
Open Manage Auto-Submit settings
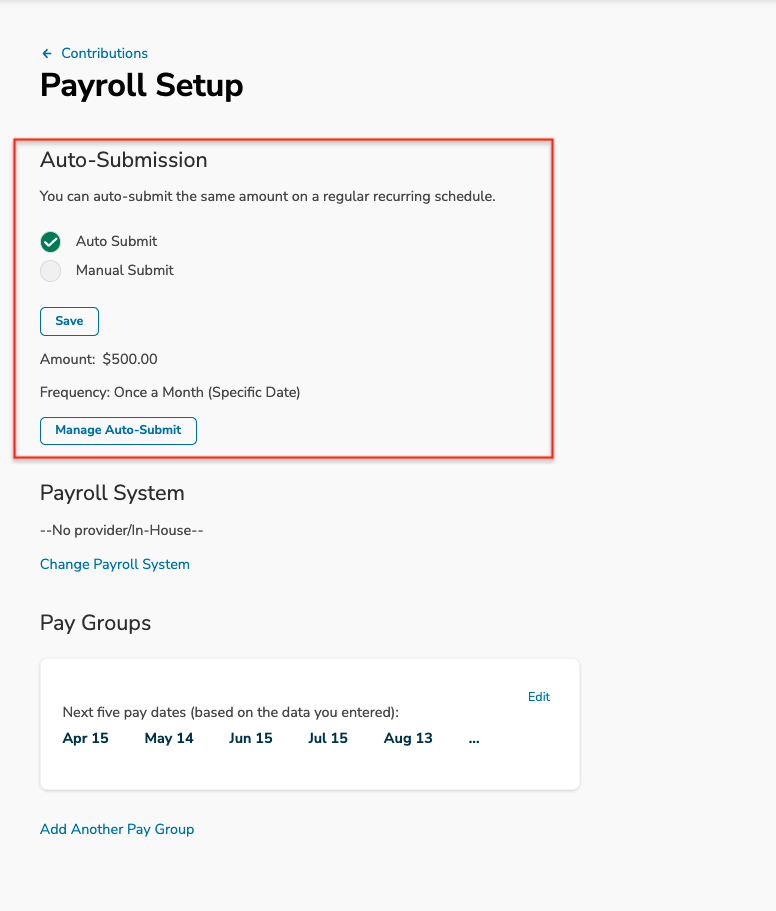[118, 431]
